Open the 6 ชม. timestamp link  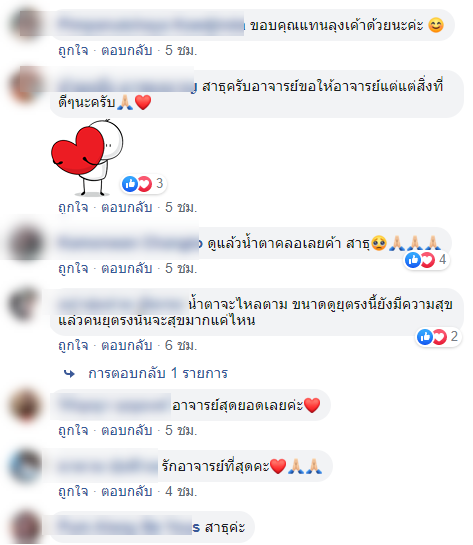click(x=181, y=345)
